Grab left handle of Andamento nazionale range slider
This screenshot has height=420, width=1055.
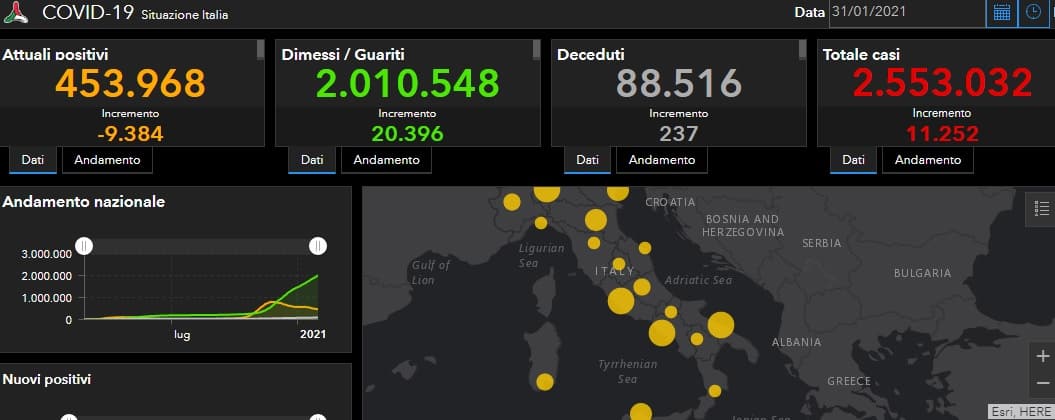(84, 246)
